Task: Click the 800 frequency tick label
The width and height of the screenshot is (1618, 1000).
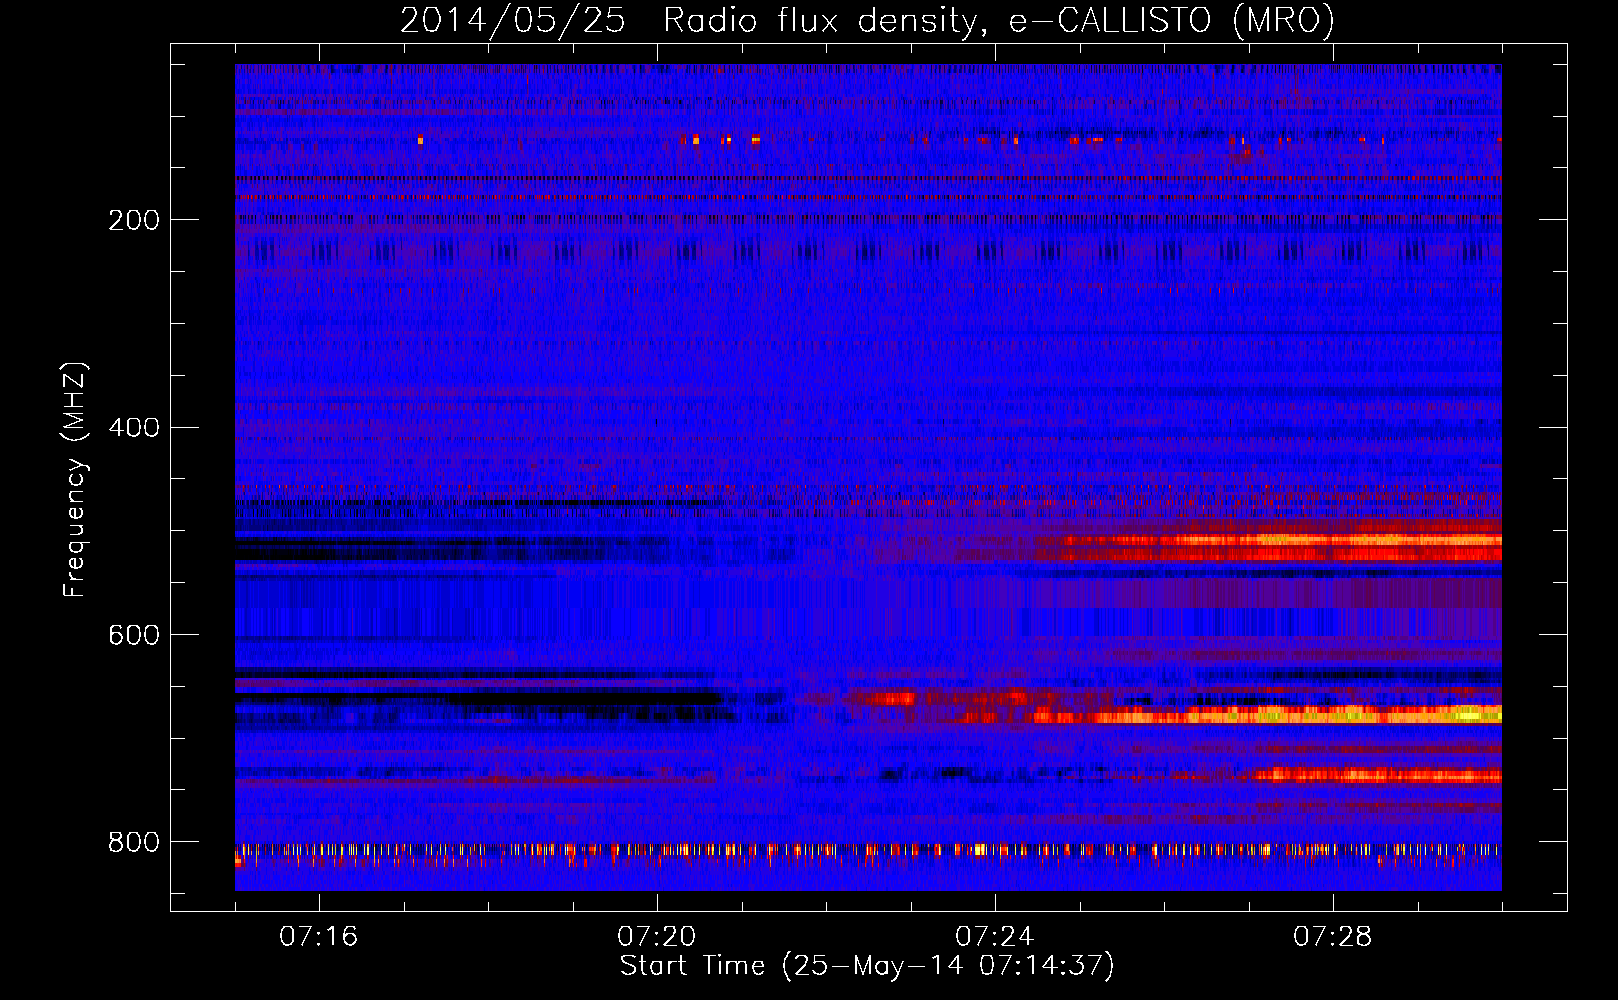Action: coord(134,842)
